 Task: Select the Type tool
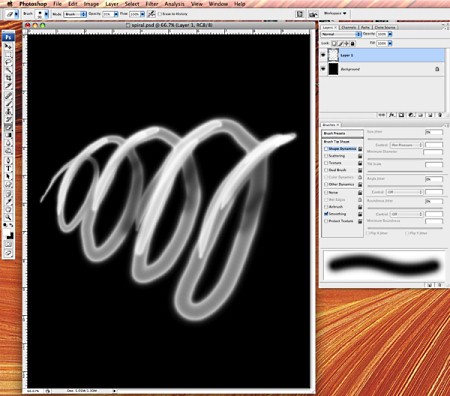click(x=8, y=169)
